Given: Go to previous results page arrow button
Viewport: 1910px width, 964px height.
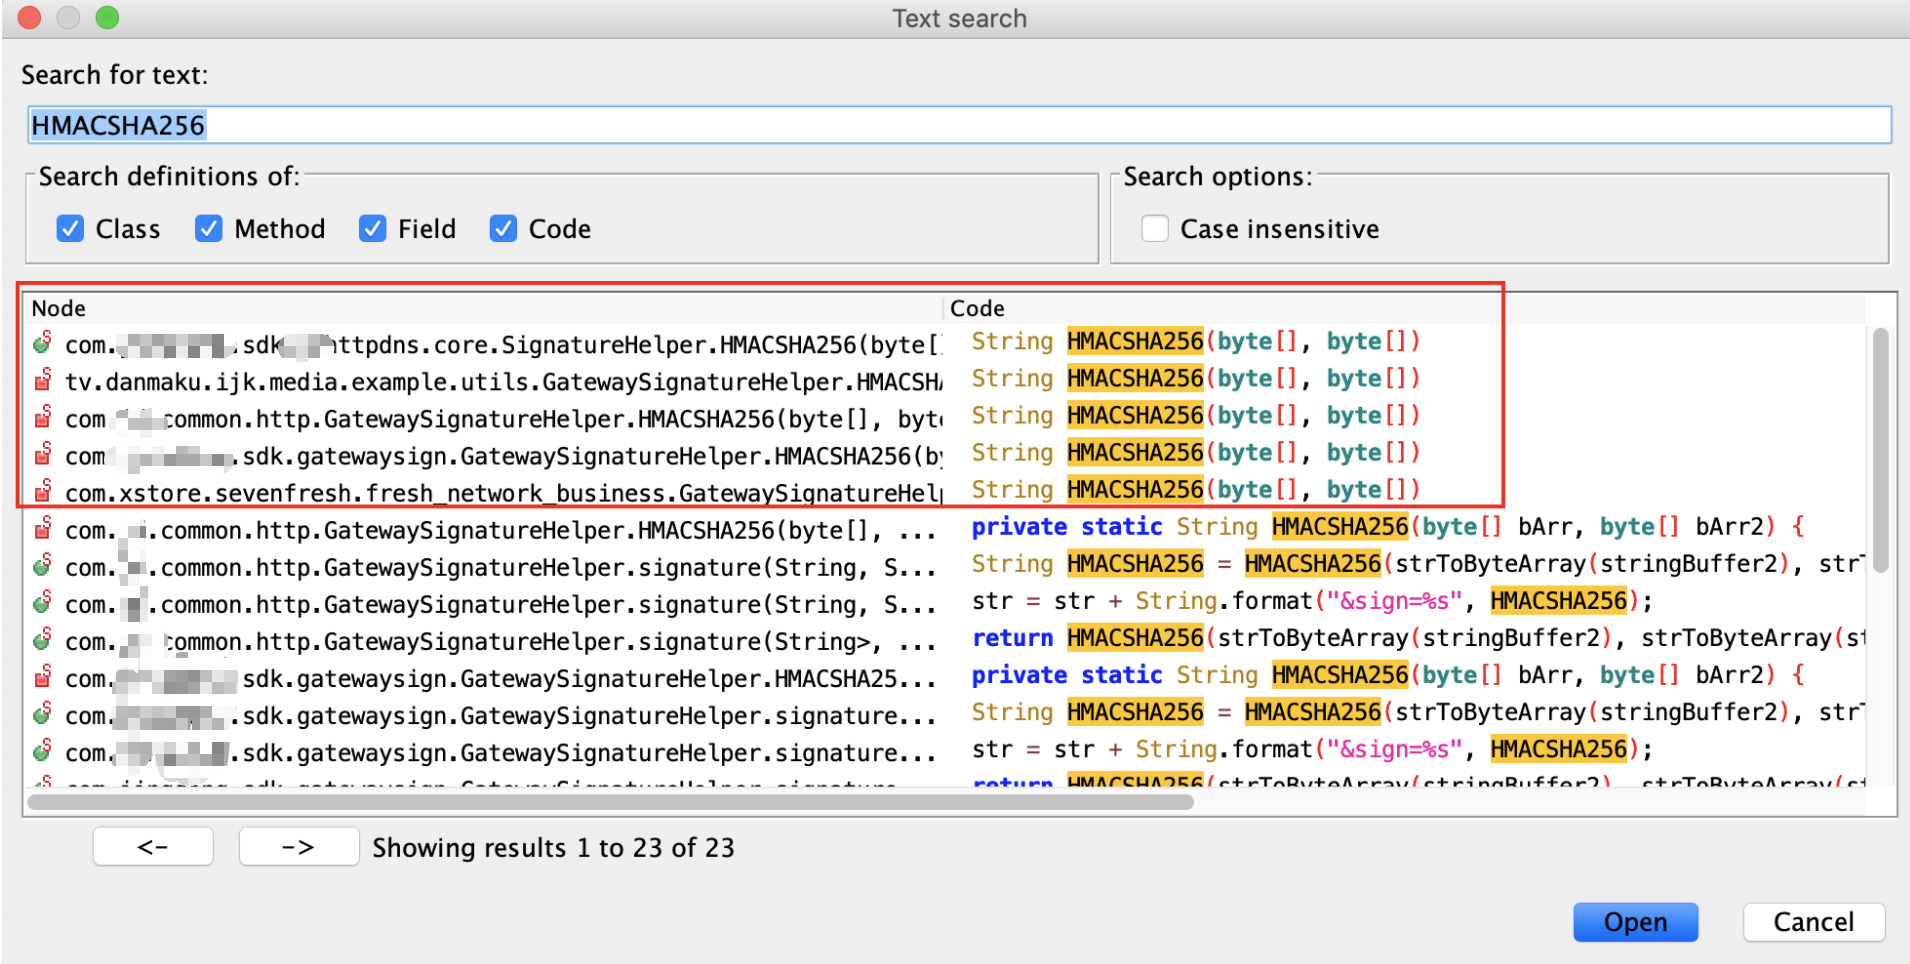Looking at the screenshot, I should pyautogui.click(x=153, y=847).
